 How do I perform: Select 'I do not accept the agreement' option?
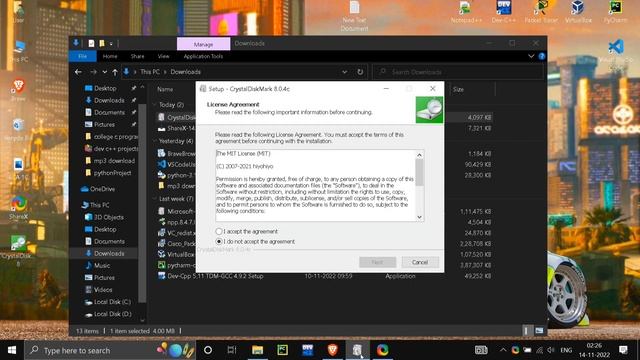click(x=219, y=242)
